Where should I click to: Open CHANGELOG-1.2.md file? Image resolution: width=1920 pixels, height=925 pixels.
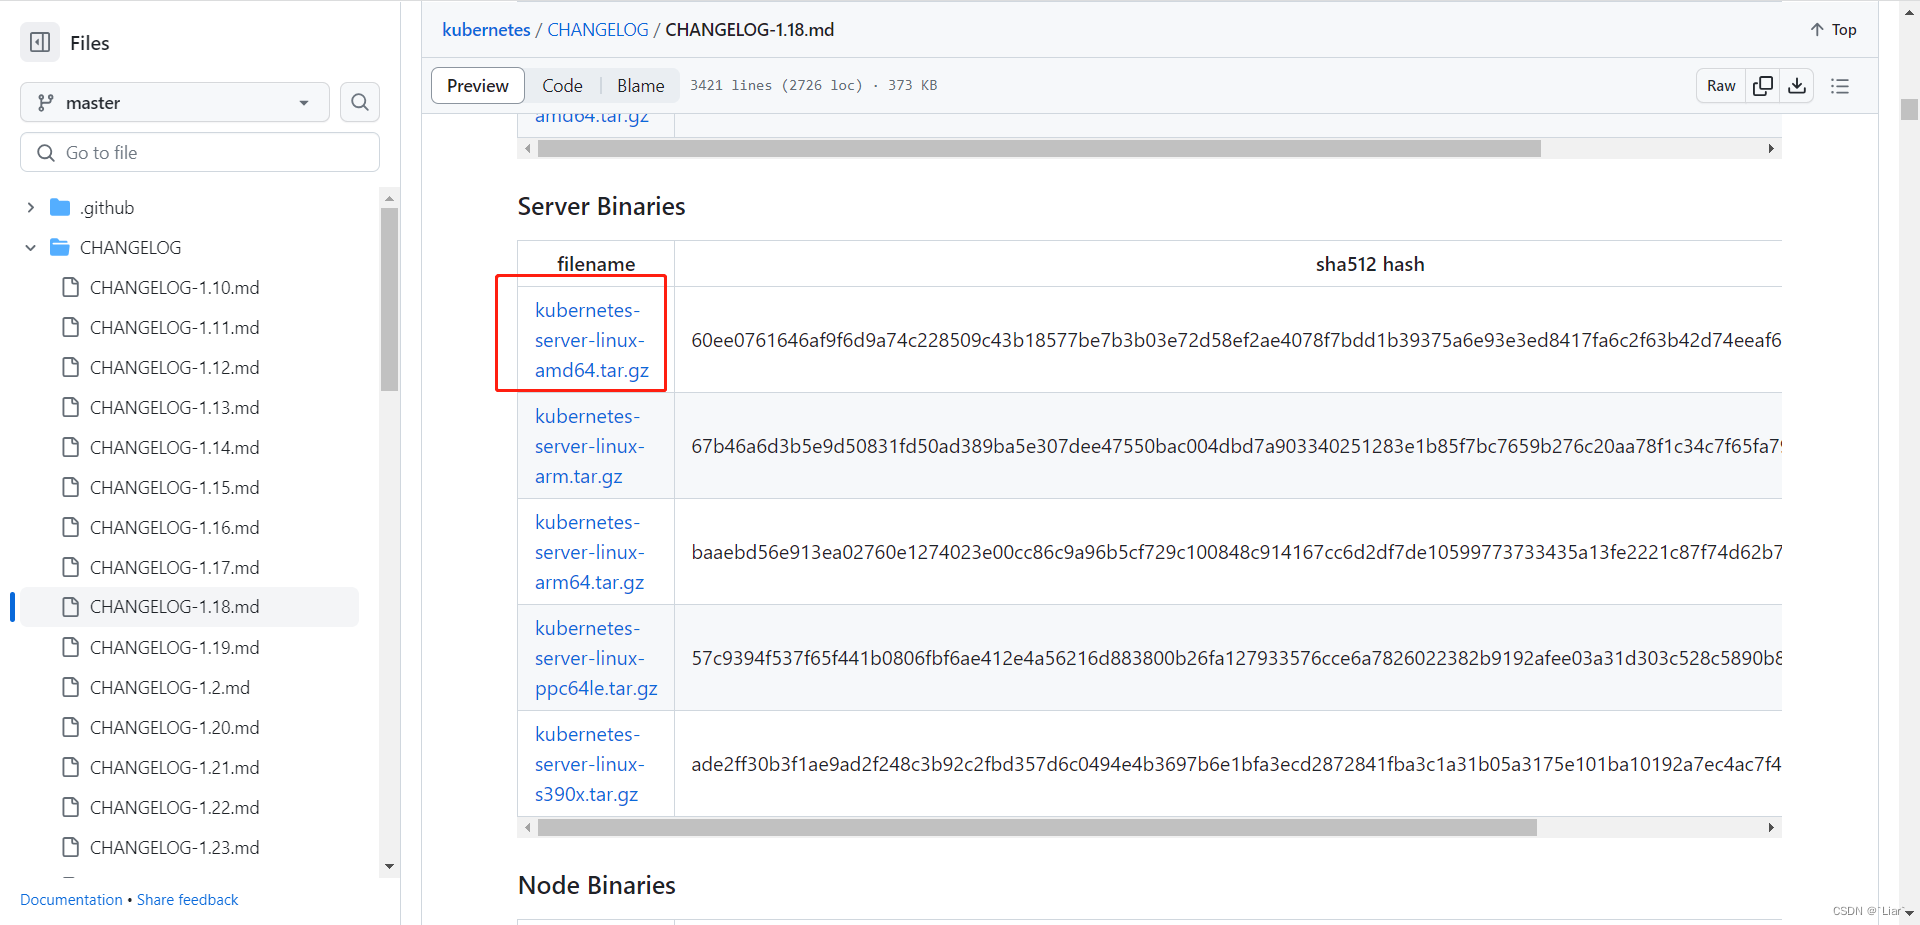[169, 688]
